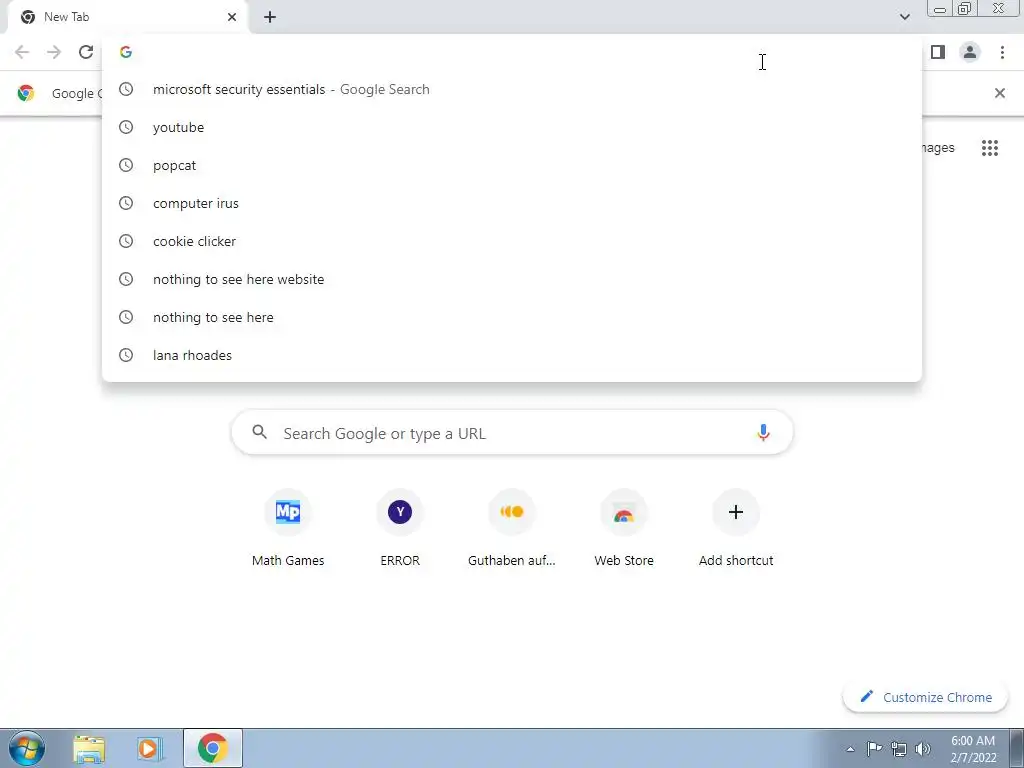Click the Chrome taskbar button
The image size is (1024, 768).
[x=213, y=748]
